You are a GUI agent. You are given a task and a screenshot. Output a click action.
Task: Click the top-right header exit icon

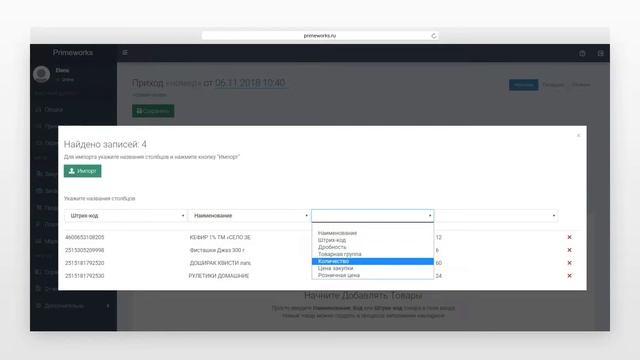click(x=600, y=53)
